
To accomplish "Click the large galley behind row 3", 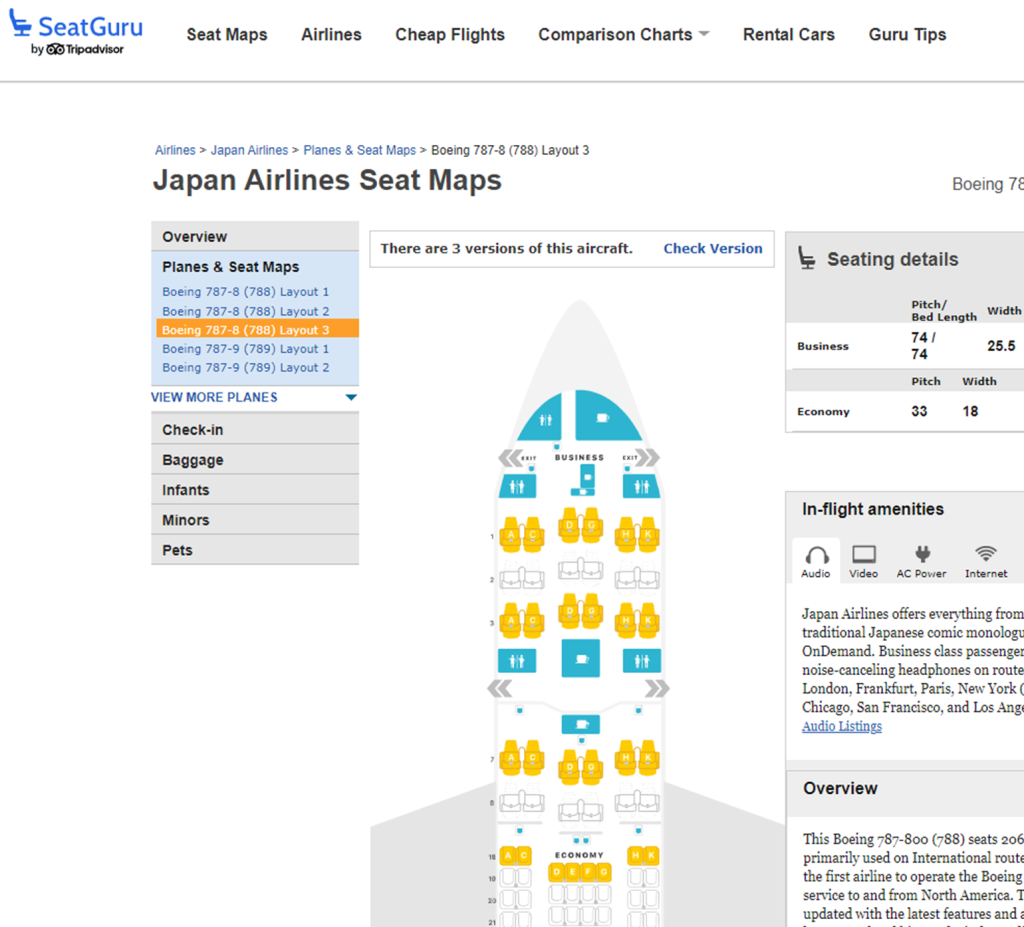I will [x=580, y=659].
